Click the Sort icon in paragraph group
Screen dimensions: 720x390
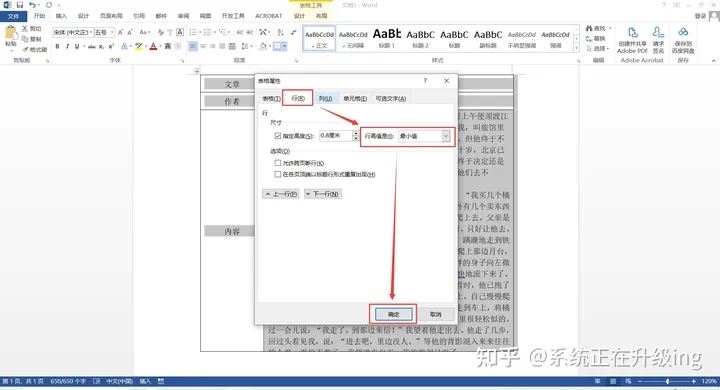click(x=281, y=32)
